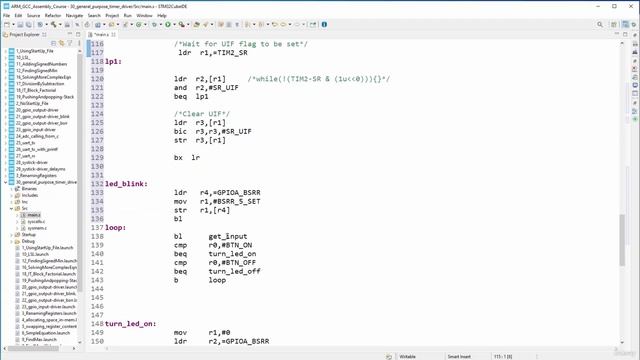The image size is (640, 360).
Task: Select the 20_gpio_output-driver project
Action: point(37,110)
